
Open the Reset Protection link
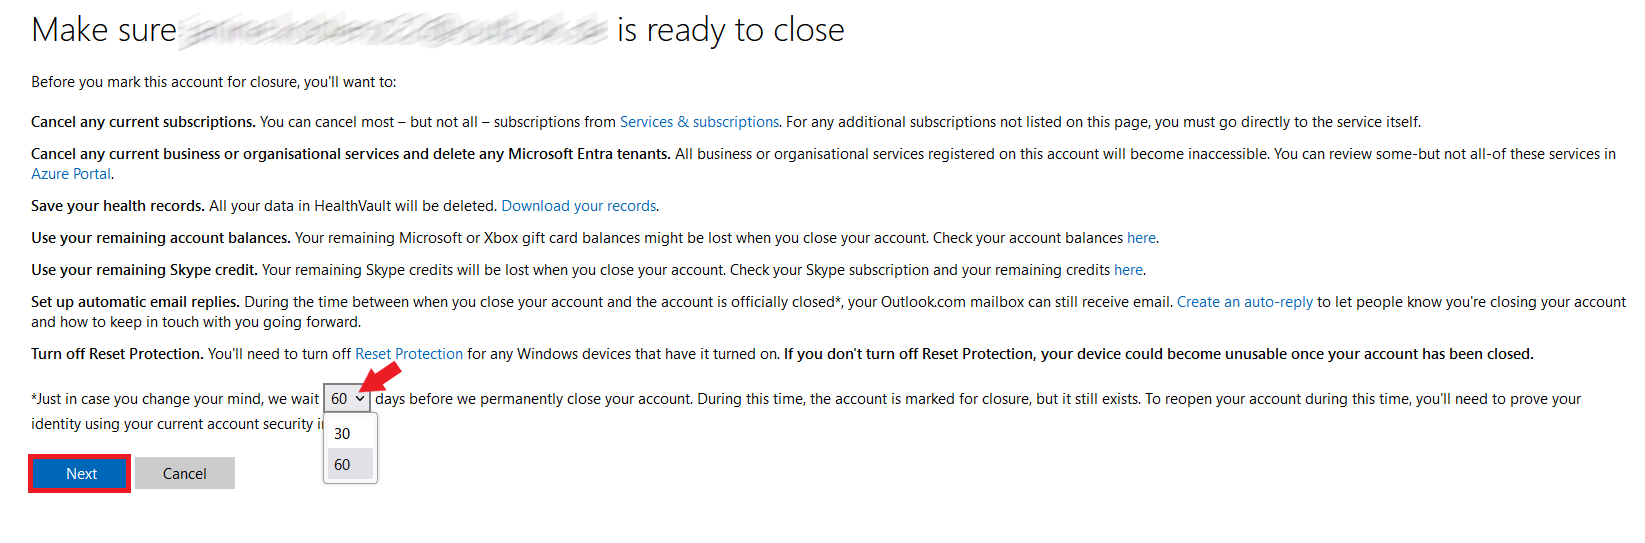[x=409, y=354]
